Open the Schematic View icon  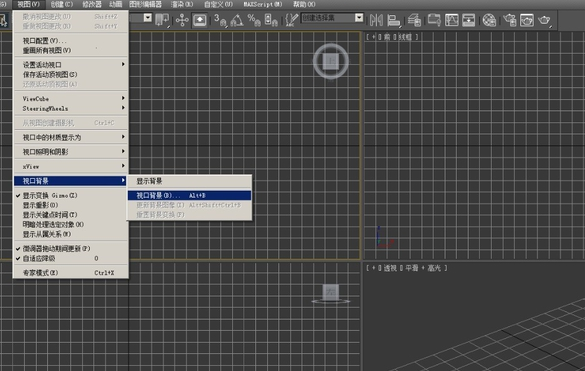(x=469, y=20)
